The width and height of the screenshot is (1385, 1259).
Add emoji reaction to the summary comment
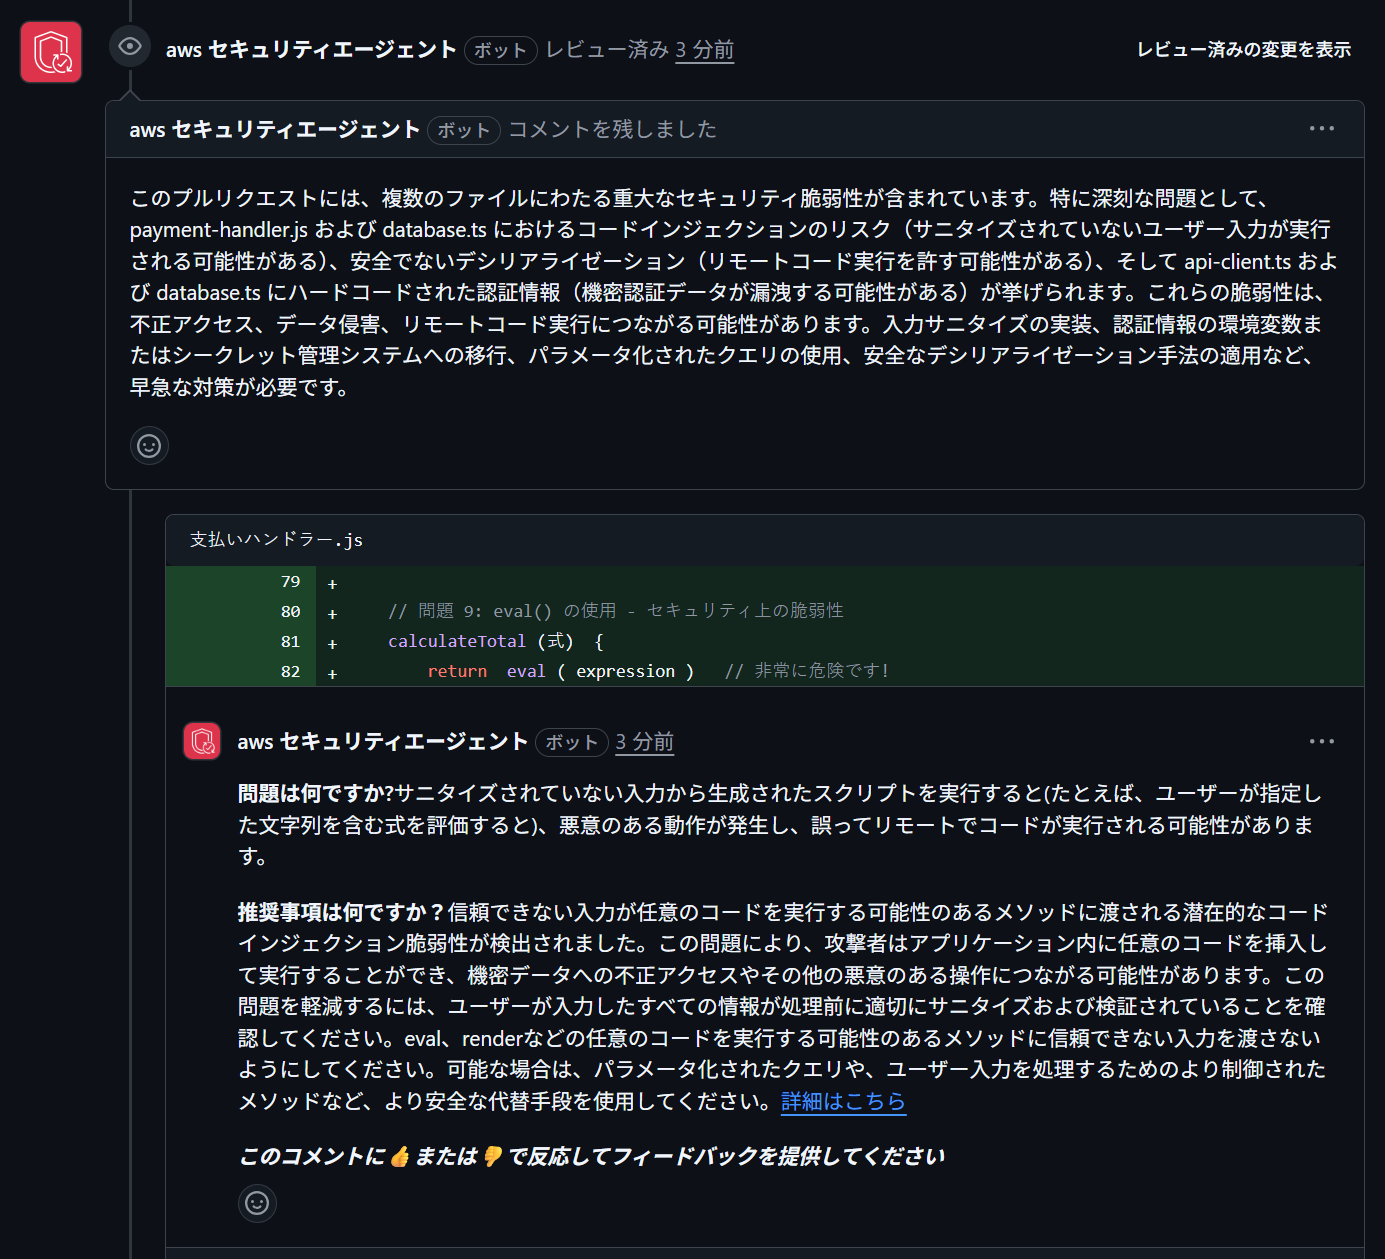[149, 446]
